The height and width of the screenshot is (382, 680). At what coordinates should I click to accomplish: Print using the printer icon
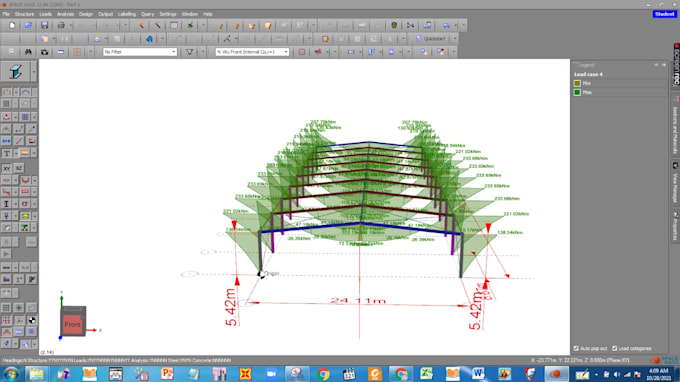point(61,26)
